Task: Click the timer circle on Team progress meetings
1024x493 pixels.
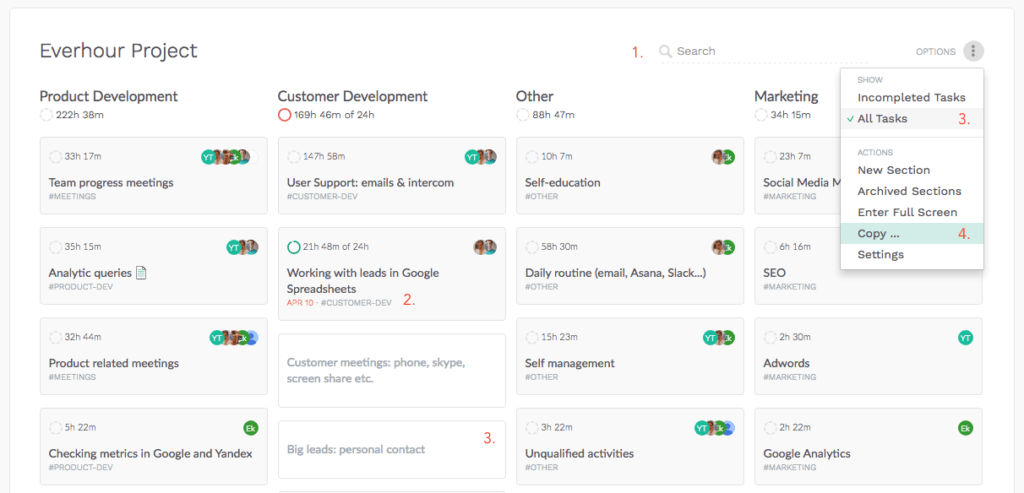Action: [x=56, y=157]
